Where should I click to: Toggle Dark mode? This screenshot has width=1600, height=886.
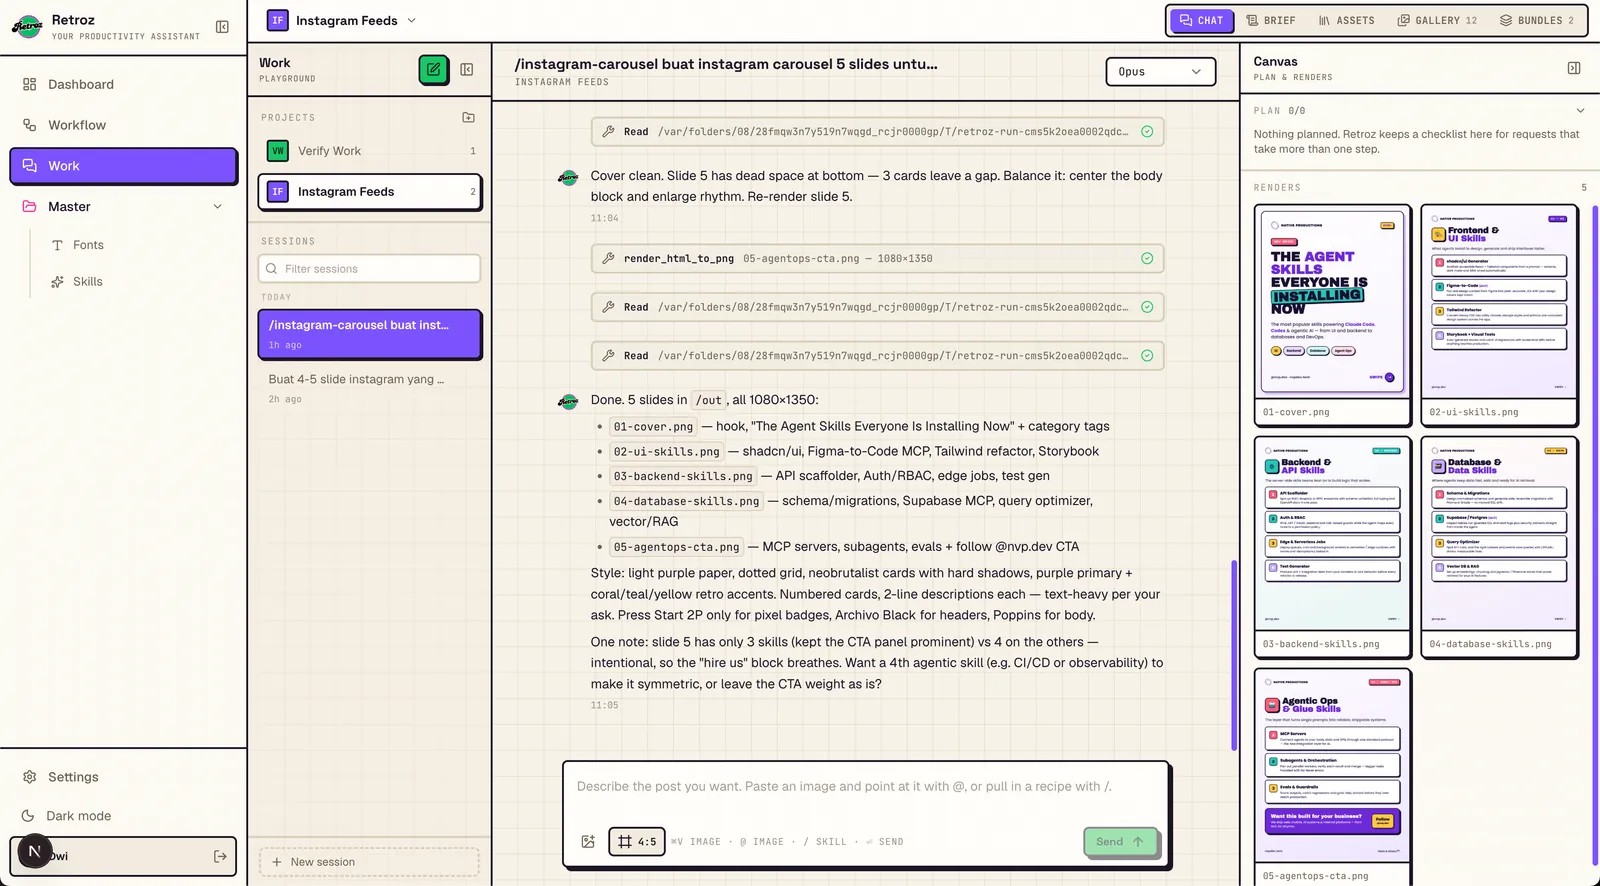124,816
